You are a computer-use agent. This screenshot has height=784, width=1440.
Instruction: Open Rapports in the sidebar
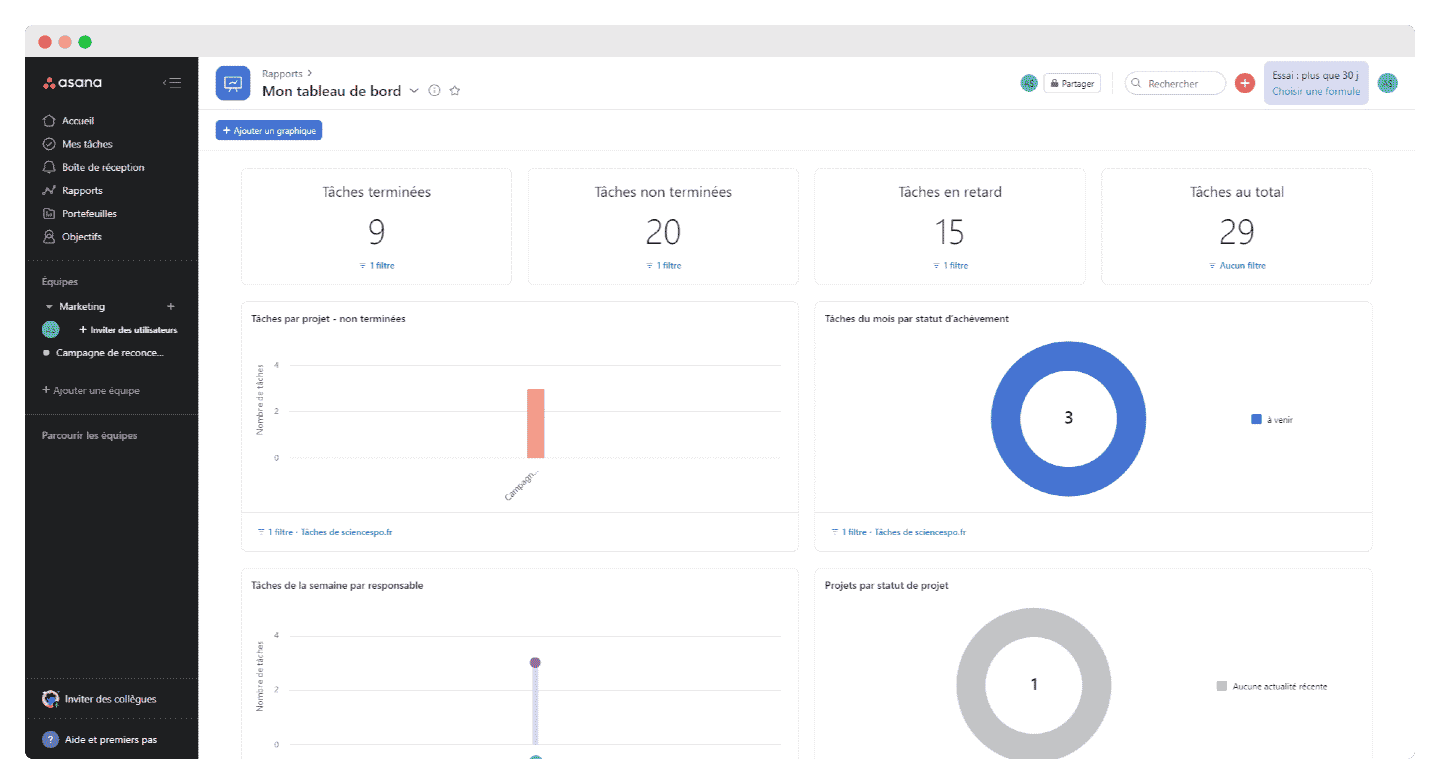(82, 190)
